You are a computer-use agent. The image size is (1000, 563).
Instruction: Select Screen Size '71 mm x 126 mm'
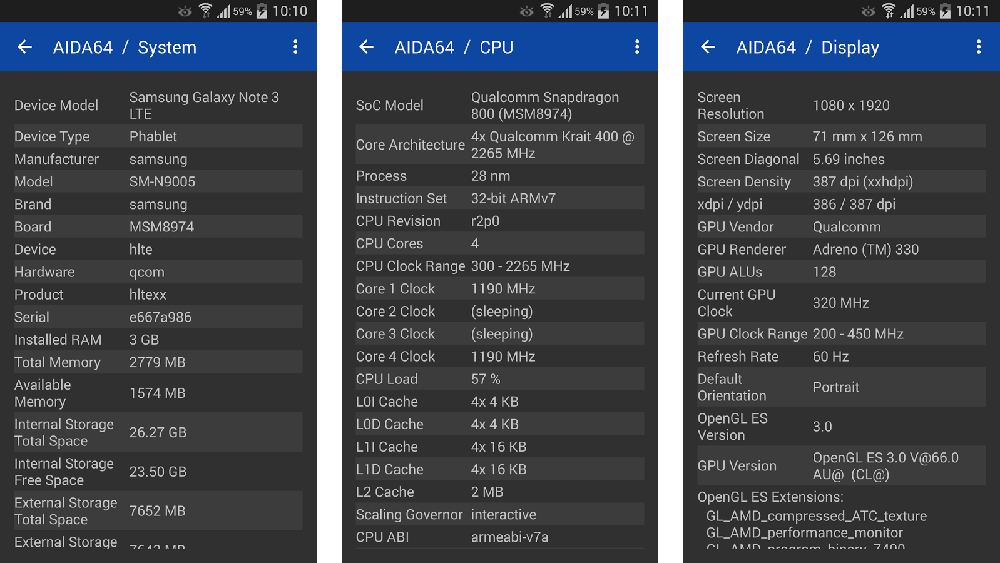pyautogui.click(x=867, y=136)
